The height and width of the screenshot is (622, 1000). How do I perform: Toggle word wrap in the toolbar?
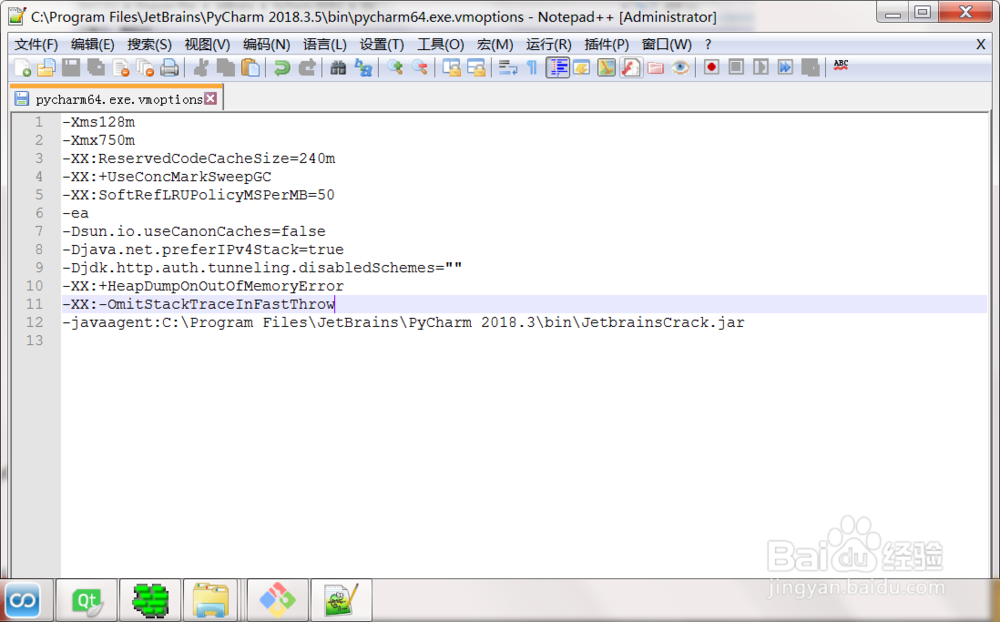tap(508, 67)
